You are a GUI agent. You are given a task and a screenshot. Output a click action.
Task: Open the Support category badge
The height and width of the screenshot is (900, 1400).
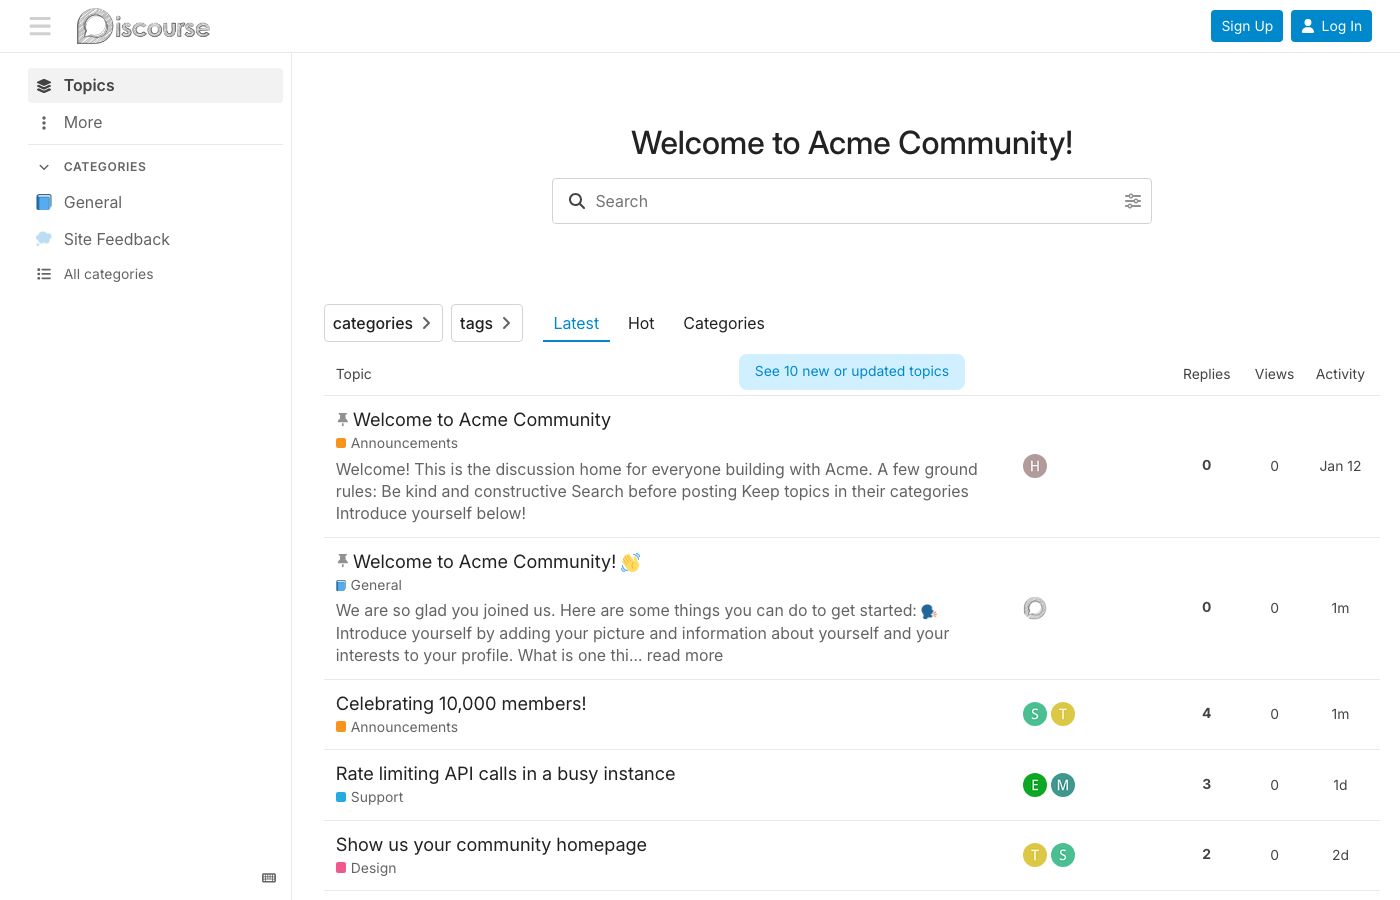coord(370,798)
